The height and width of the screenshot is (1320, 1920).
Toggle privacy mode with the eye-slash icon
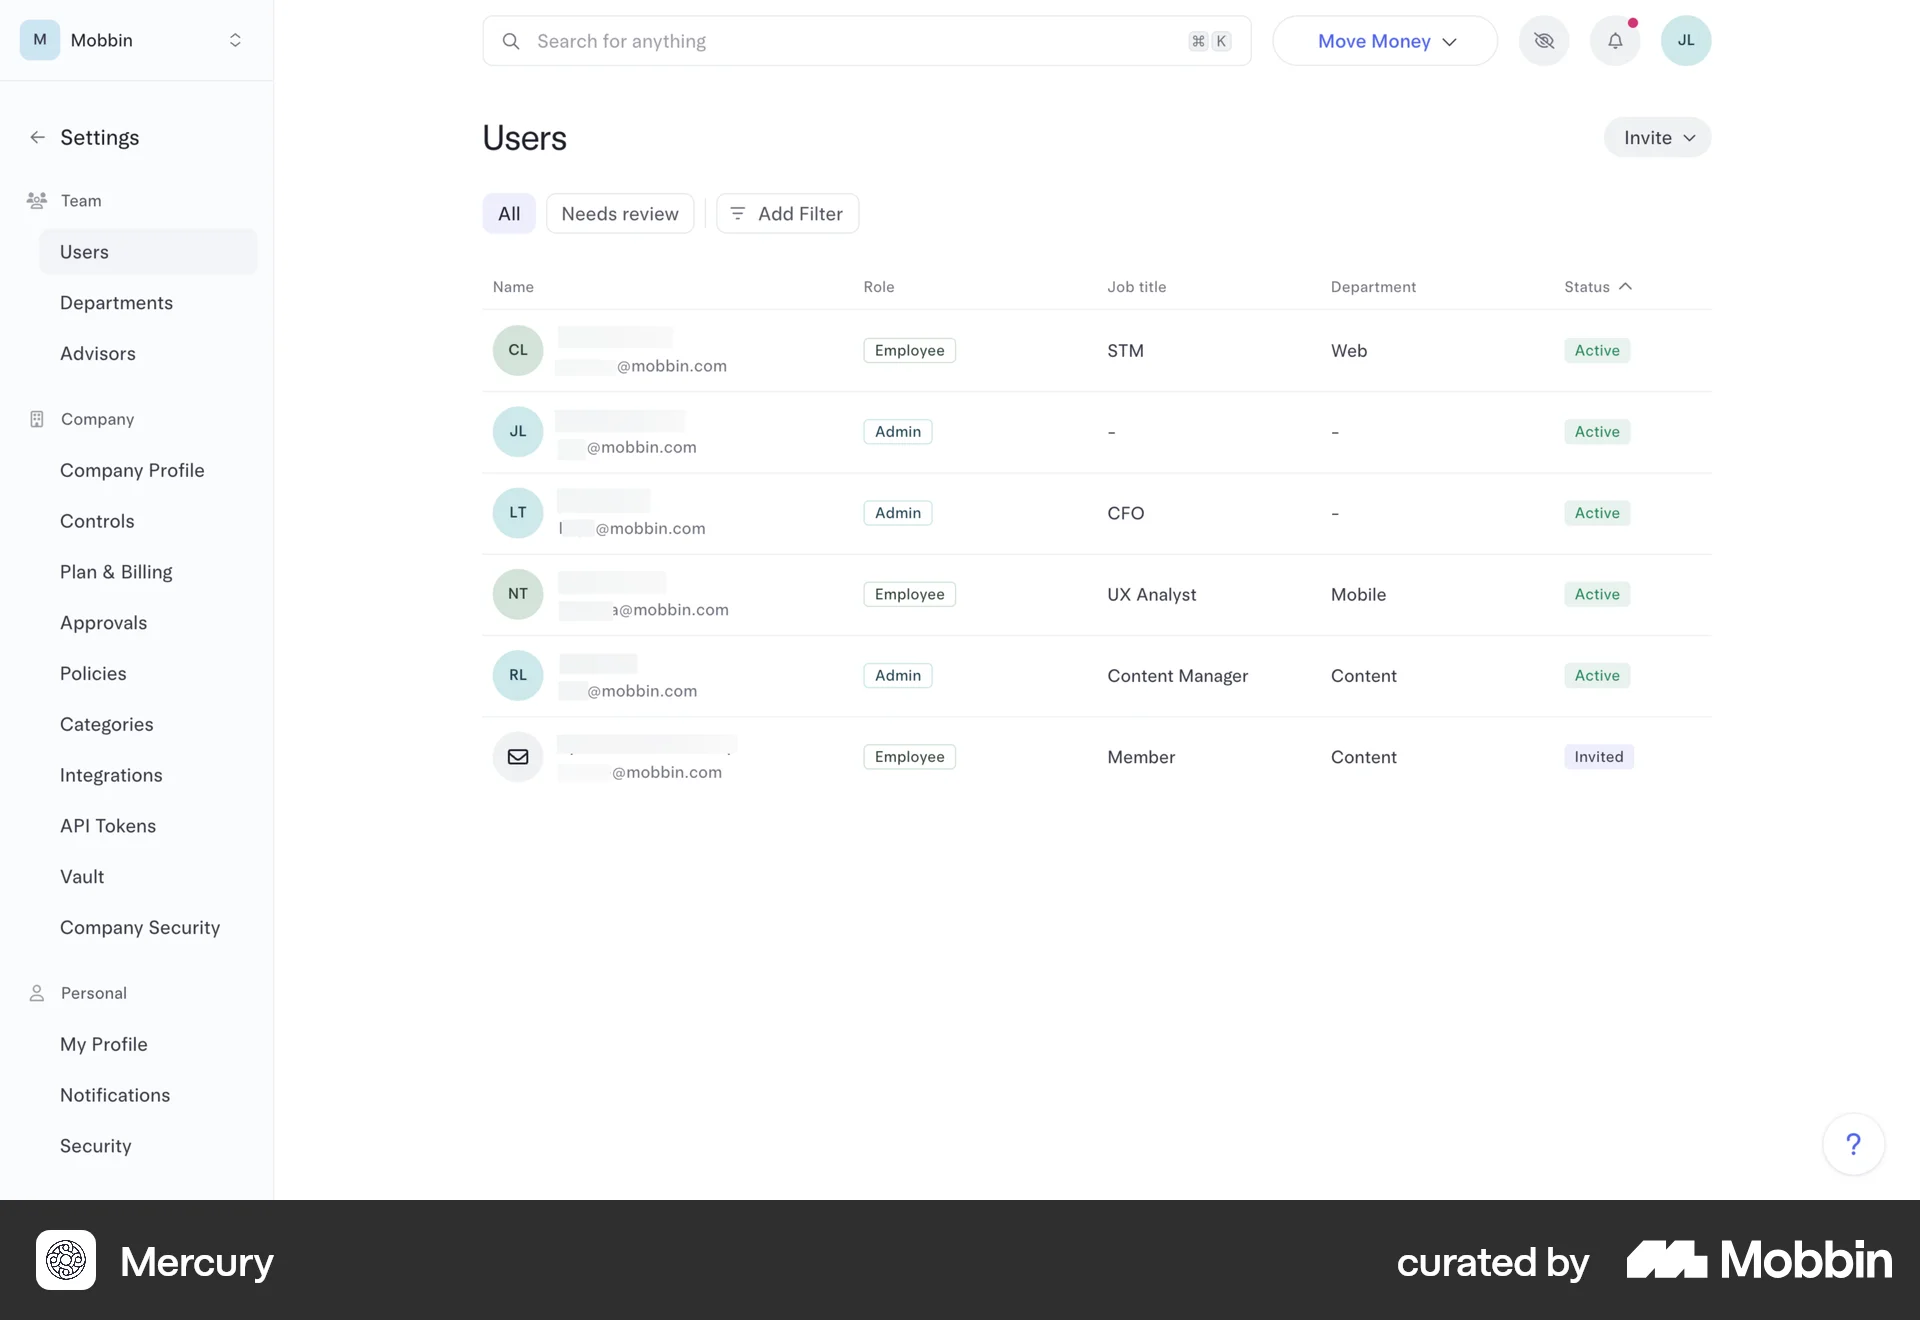(x=1543, y=41)
